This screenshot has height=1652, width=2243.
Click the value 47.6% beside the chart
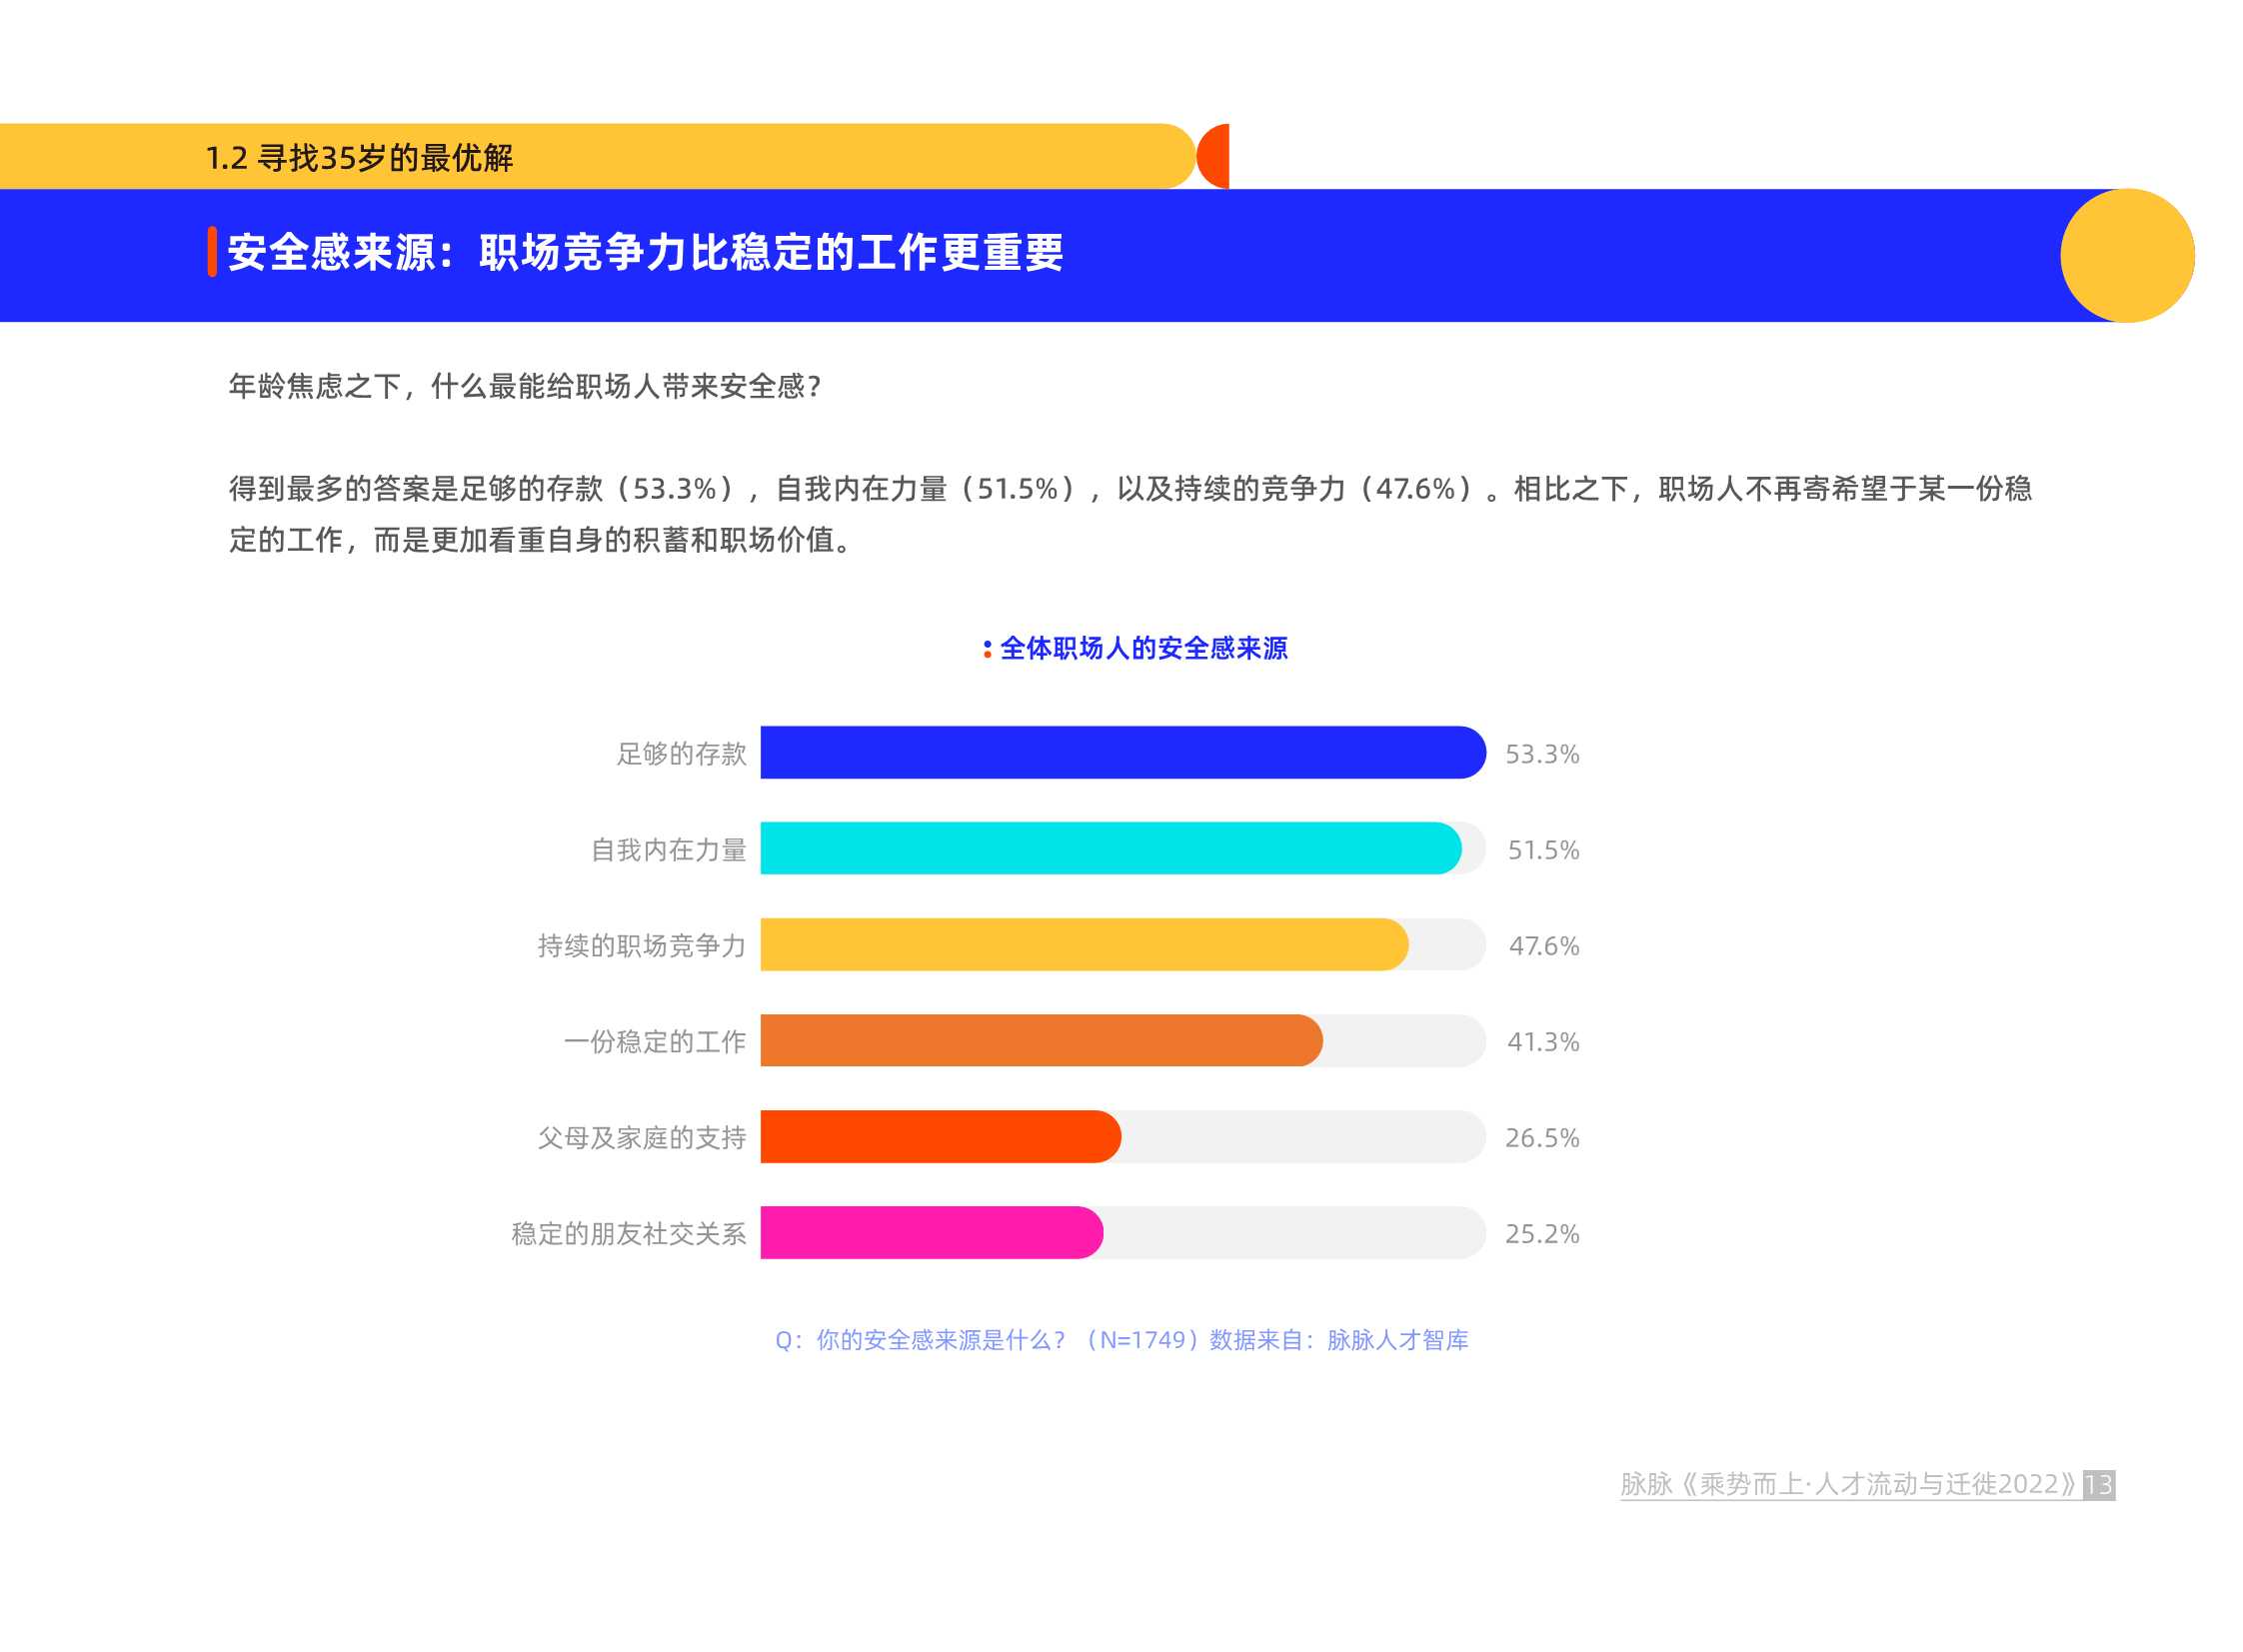coord(1544,946)
